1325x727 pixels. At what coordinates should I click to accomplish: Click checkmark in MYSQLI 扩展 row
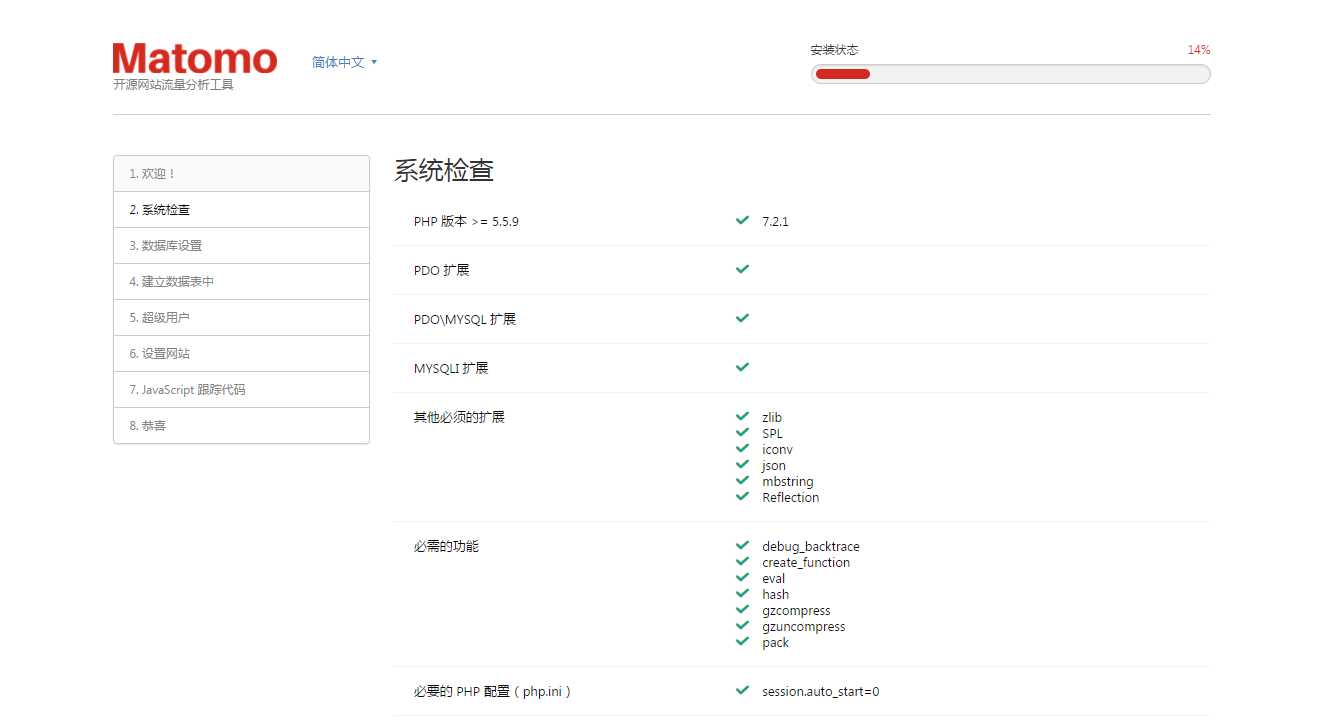click(742, 367)
